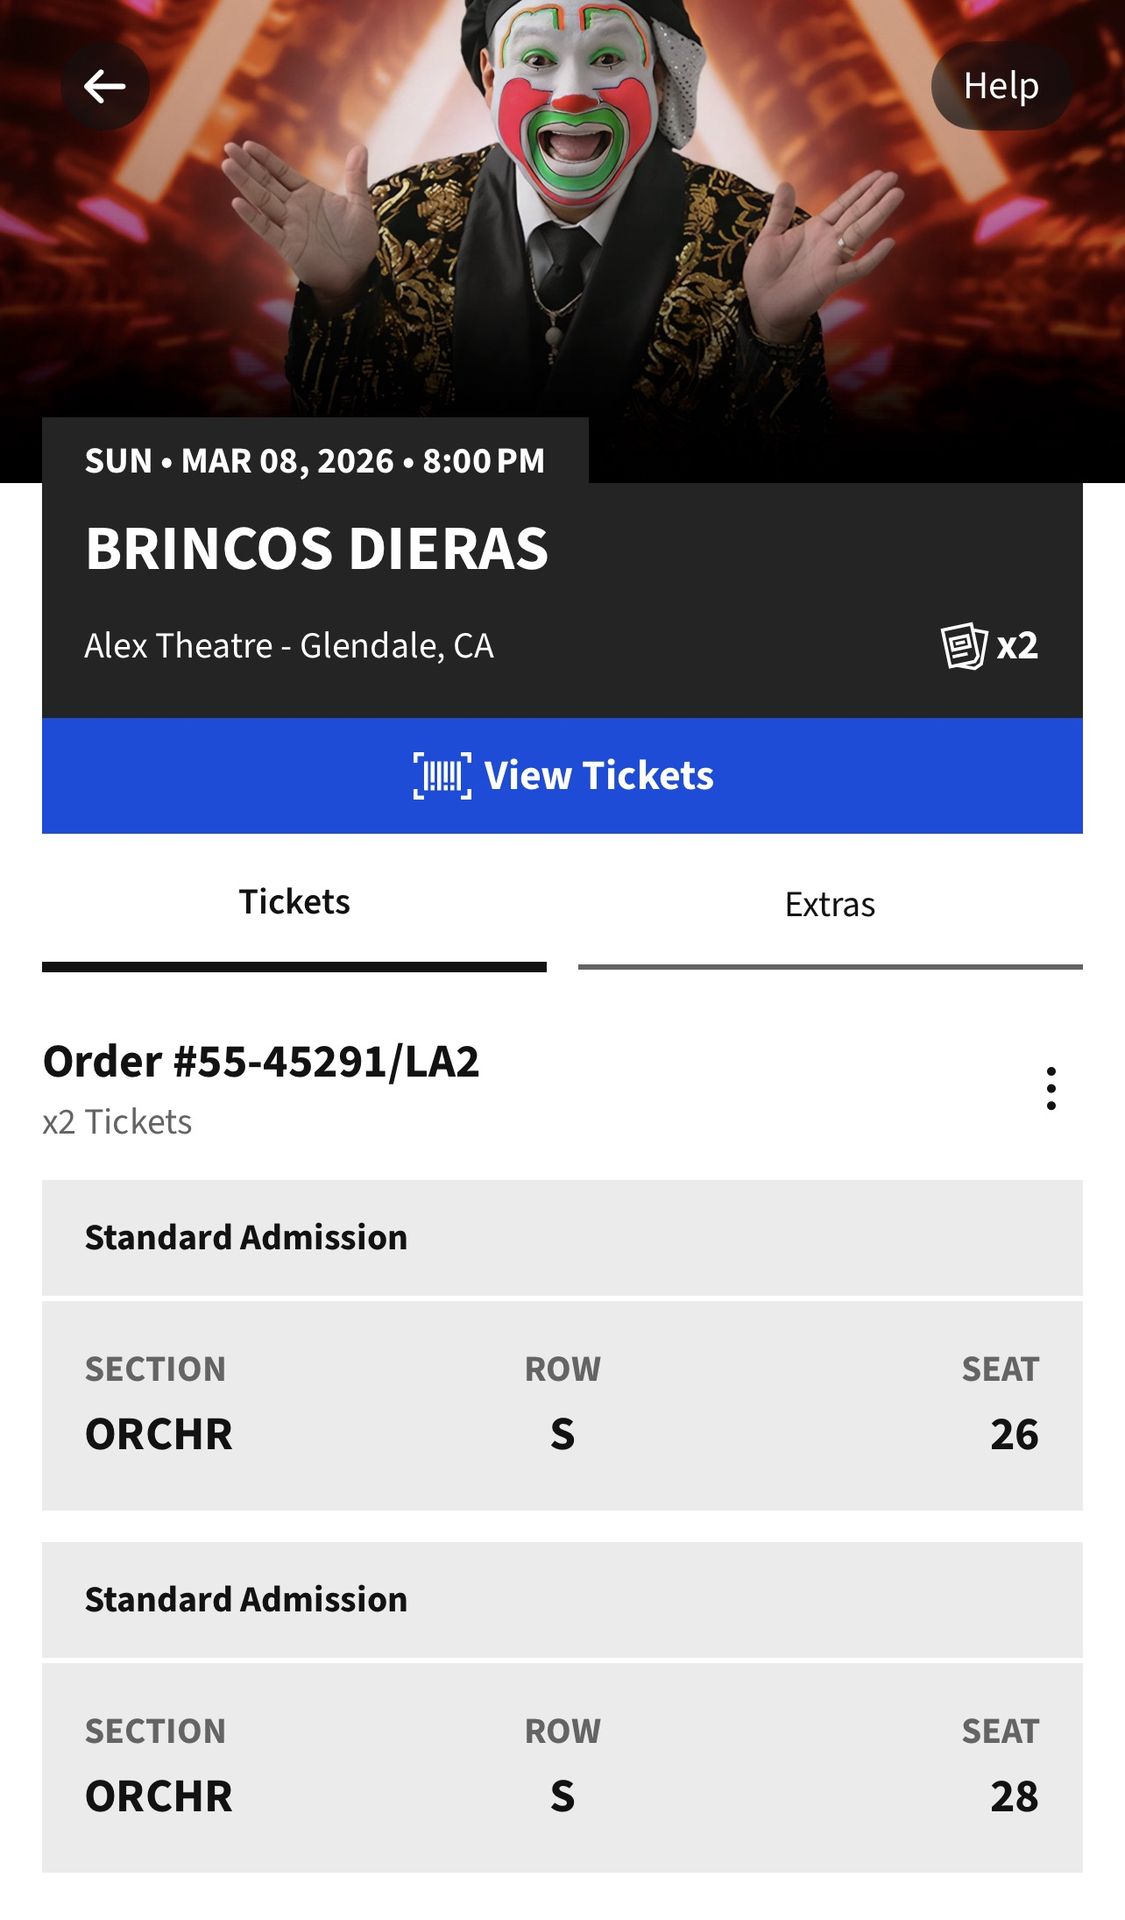This screenshot has height=1920, width=1125.
Task: Click ORCHR section of the seat 26 ticket
Action: pos(159,1435)
